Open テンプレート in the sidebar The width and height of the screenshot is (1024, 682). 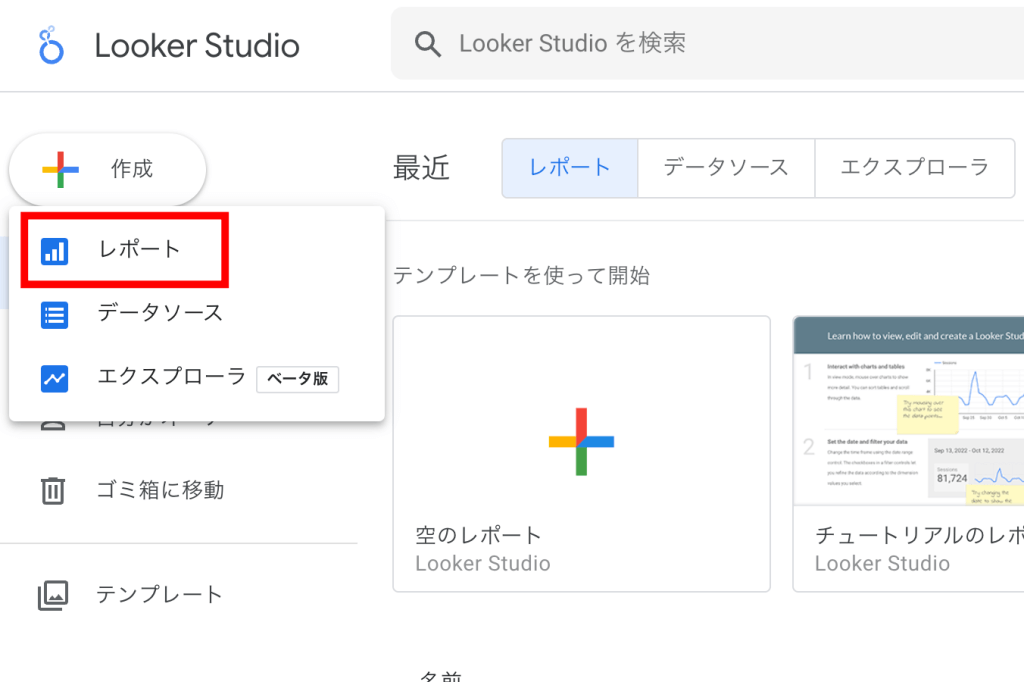click(159, 595)
